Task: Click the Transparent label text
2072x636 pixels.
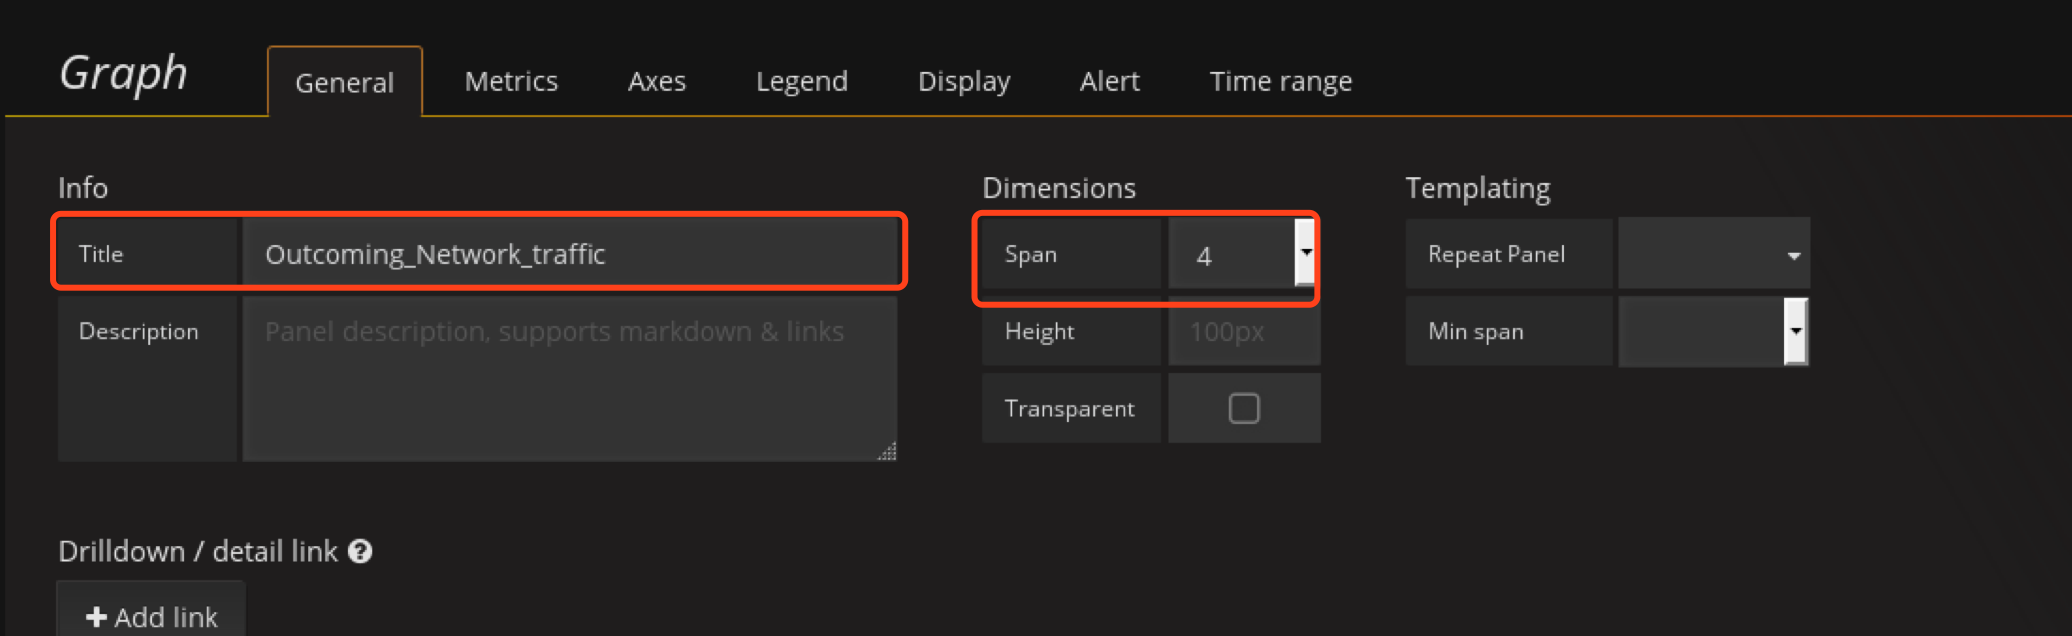Action: point(1069,409)
